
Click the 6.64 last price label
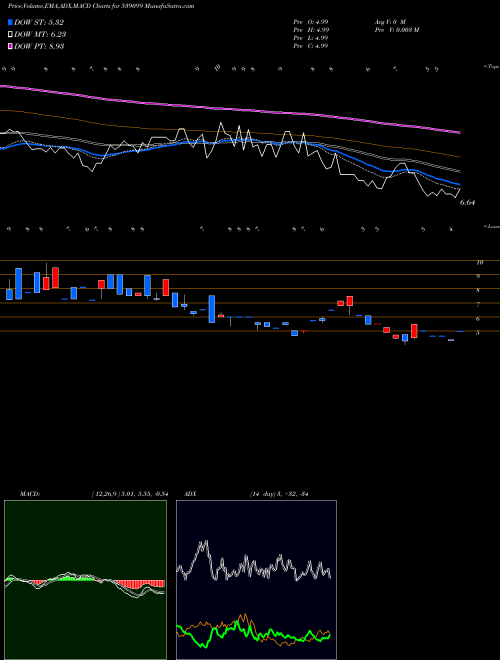[467, 202]
